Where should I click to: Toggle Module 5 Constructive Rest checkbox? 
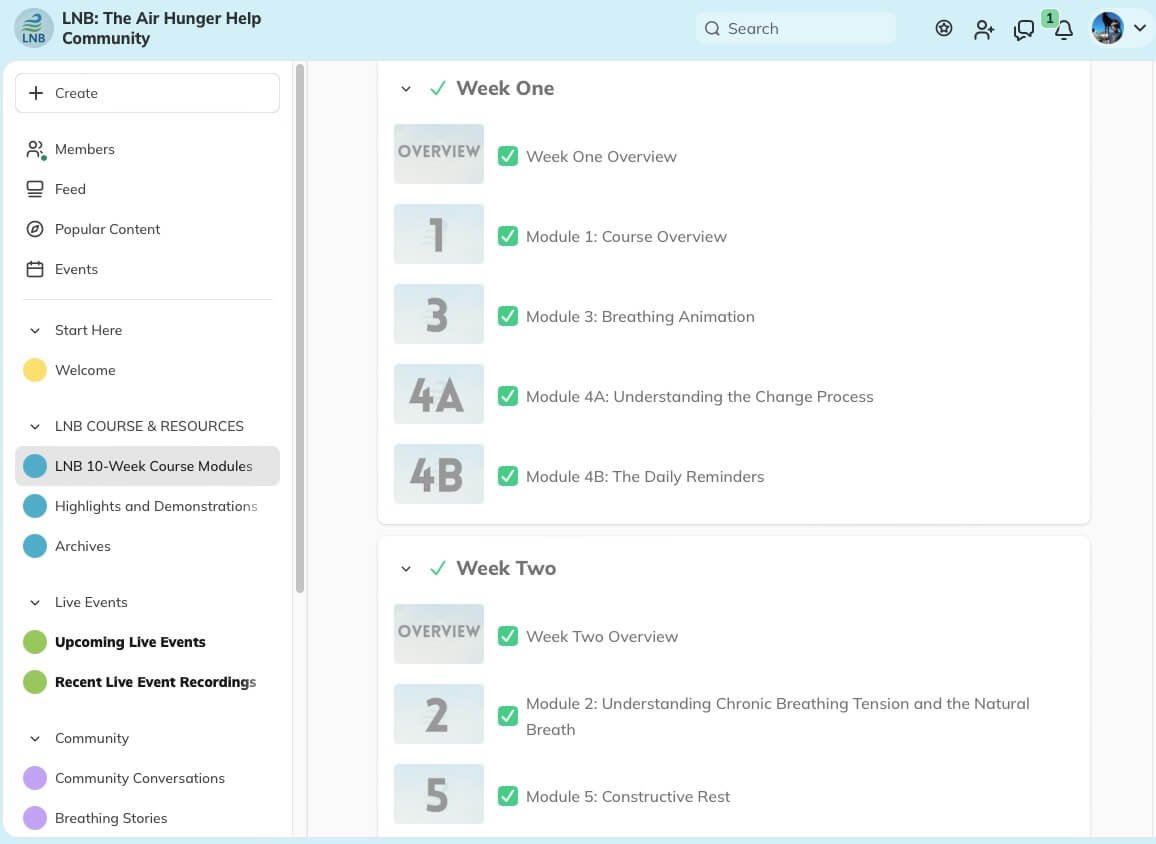click(507, 796)
